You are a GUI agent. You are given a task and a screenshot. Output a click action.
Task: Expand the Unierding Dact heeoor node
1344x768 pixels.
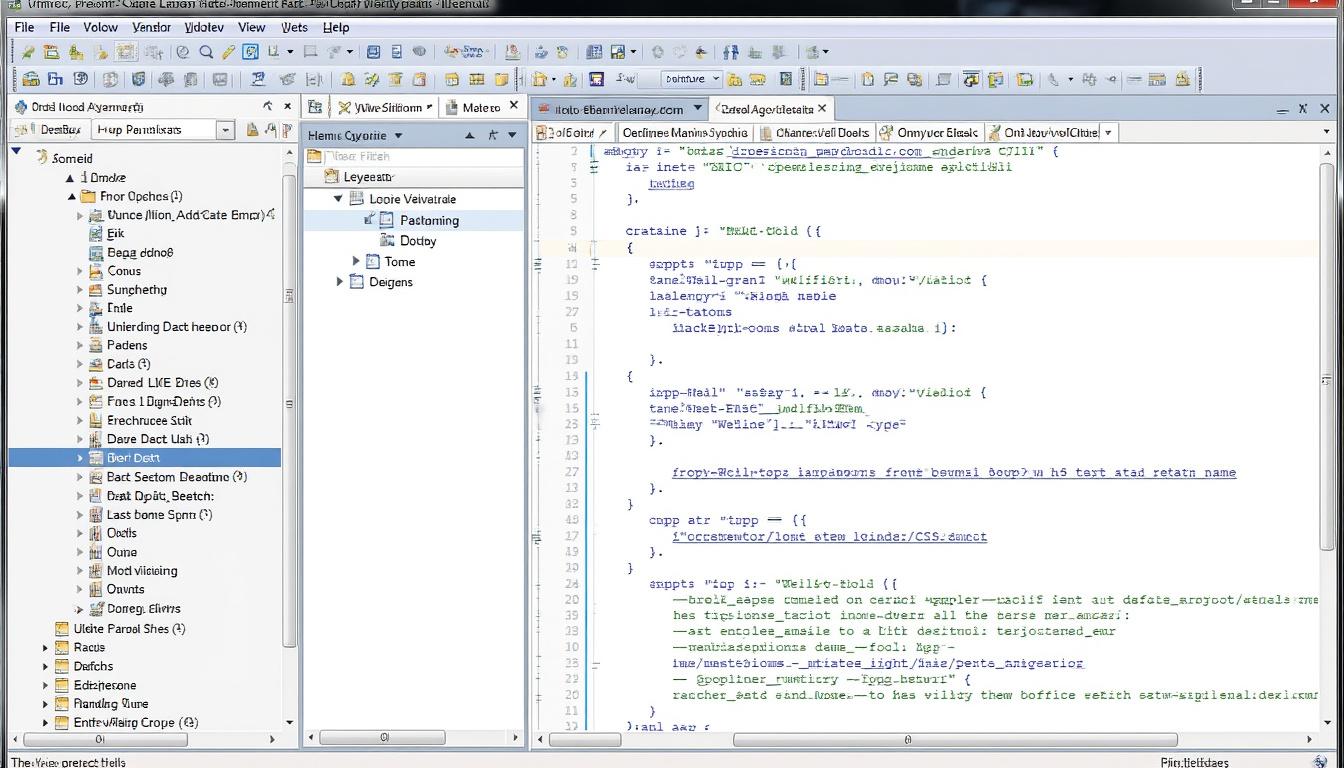click(x=80, y=327)
